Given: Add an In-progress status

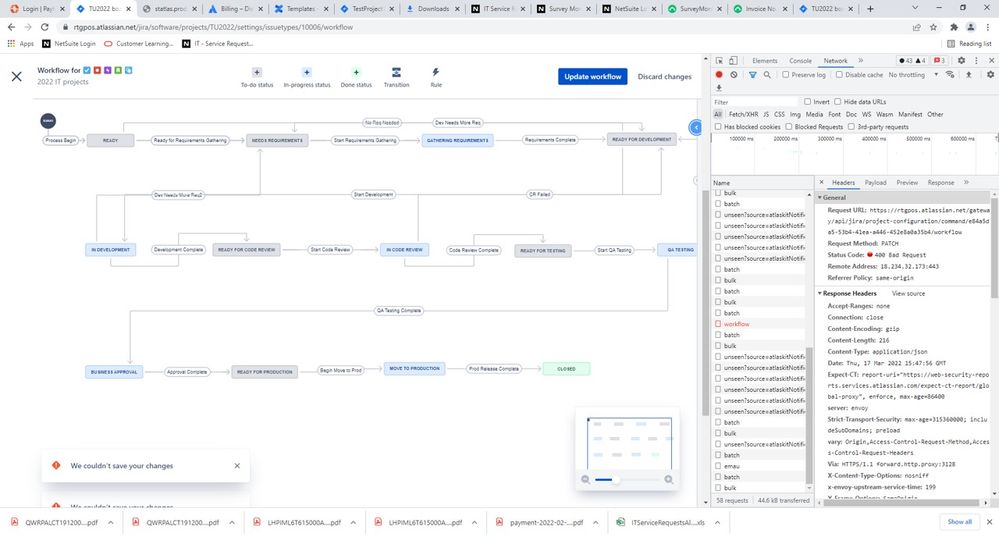Looking at the screenshot, I should [306, 77].
